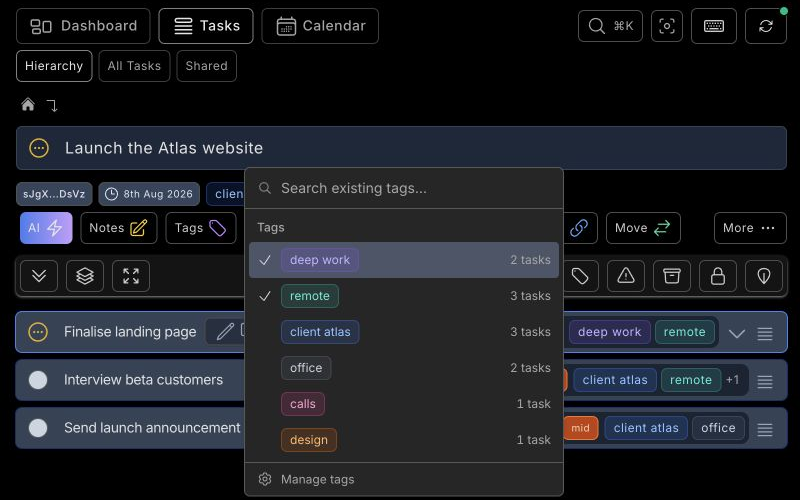Click the double chevron expand-all icon
The height and width of the screenshot is (500, 800).
(39, 276)
